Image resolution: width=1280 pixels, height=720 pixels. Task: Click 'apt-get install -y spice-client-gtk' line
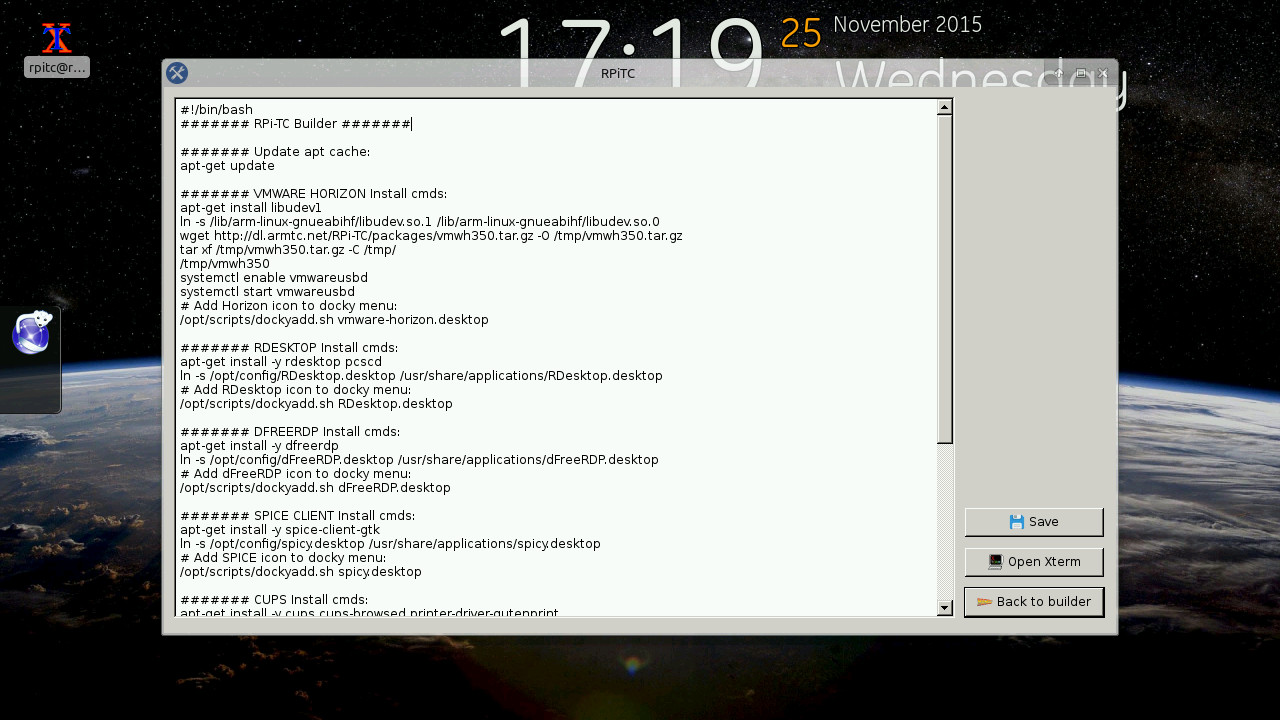280,530
